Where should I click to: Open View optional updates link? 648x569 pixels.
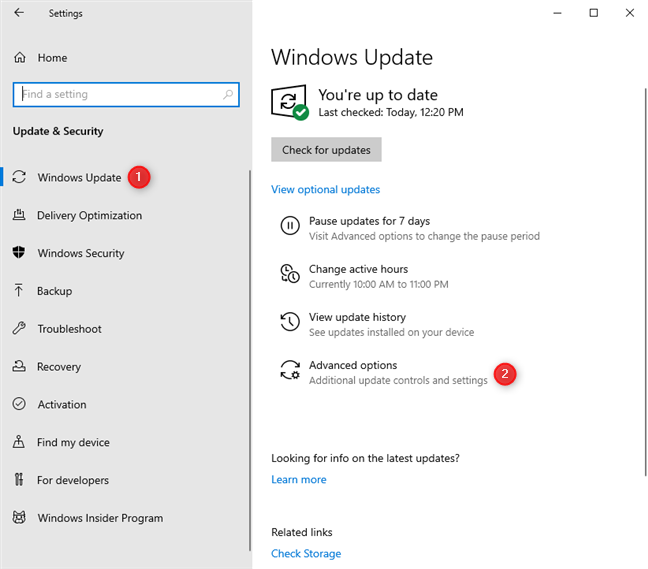tap(325, 189)
